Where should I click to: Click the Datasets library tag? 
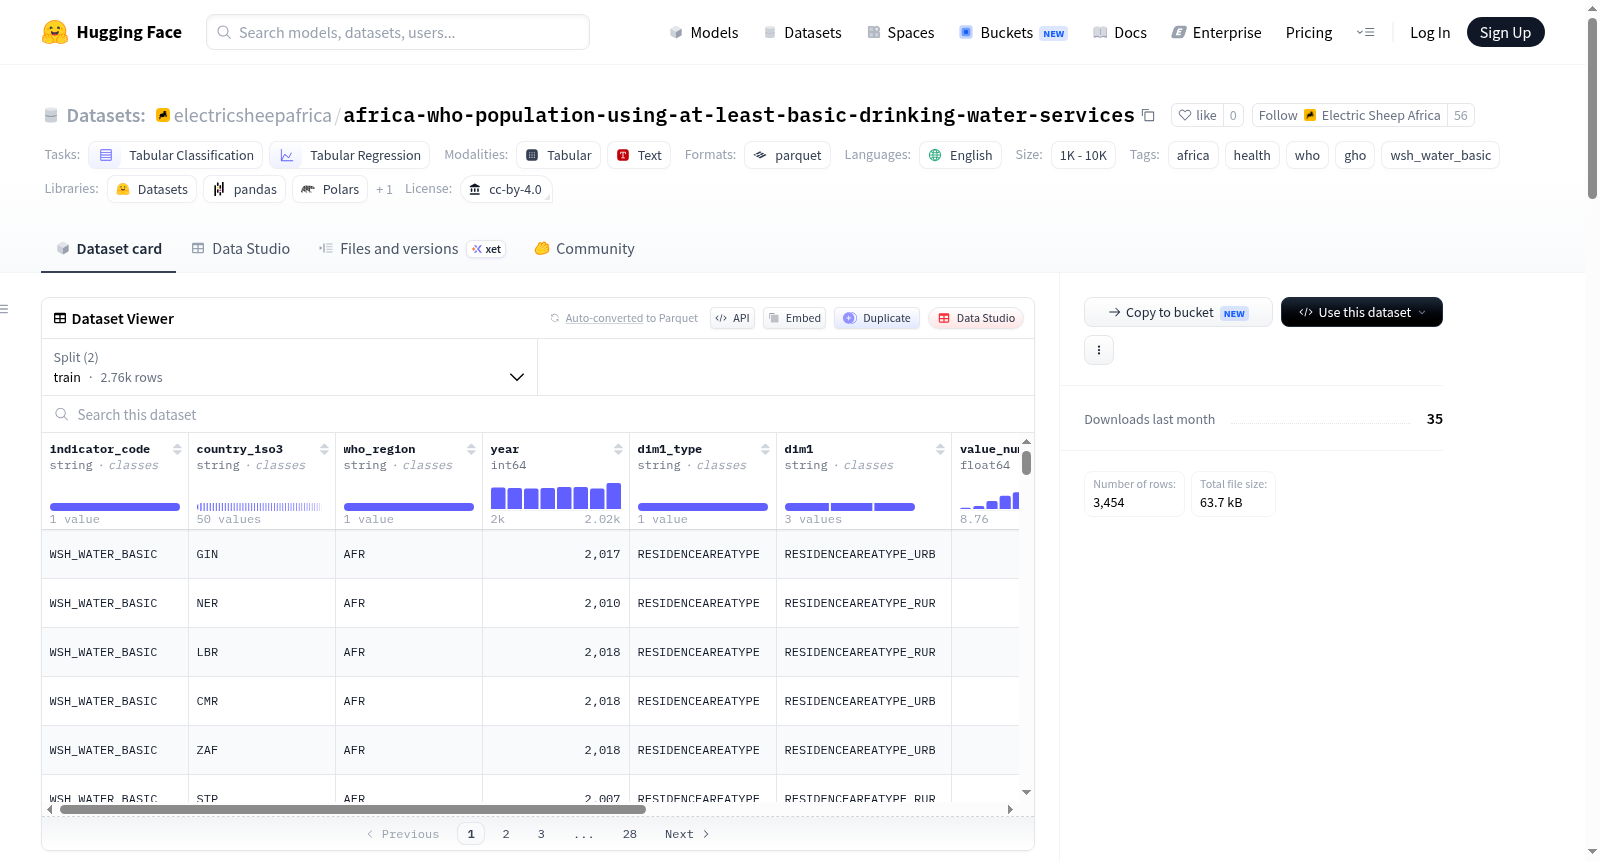(x=152, y=189)
